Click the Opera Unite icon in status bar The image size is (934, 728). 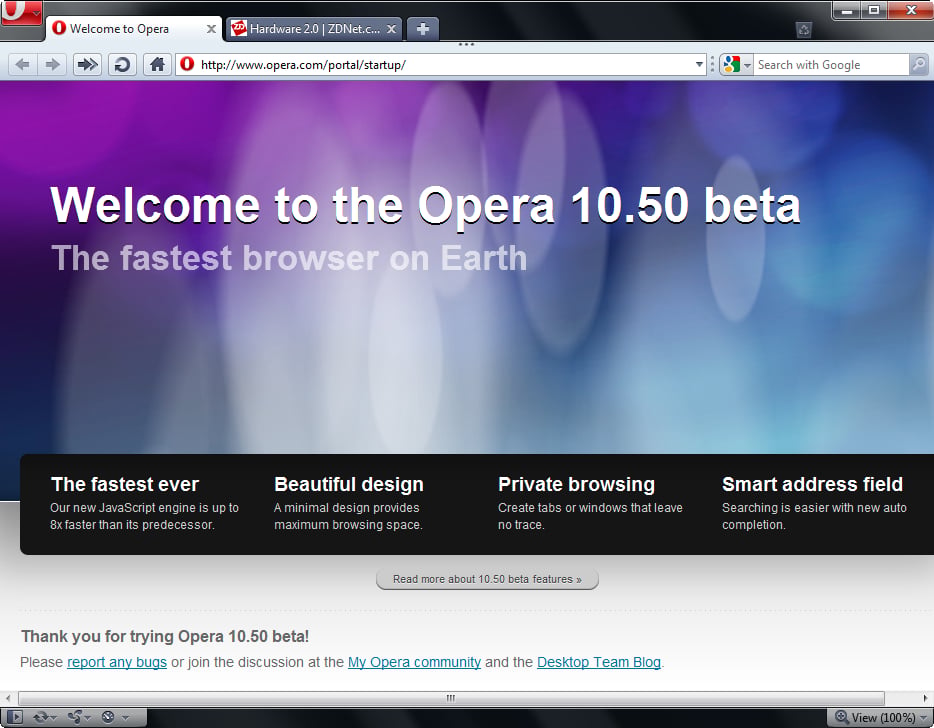coord(74,717)
